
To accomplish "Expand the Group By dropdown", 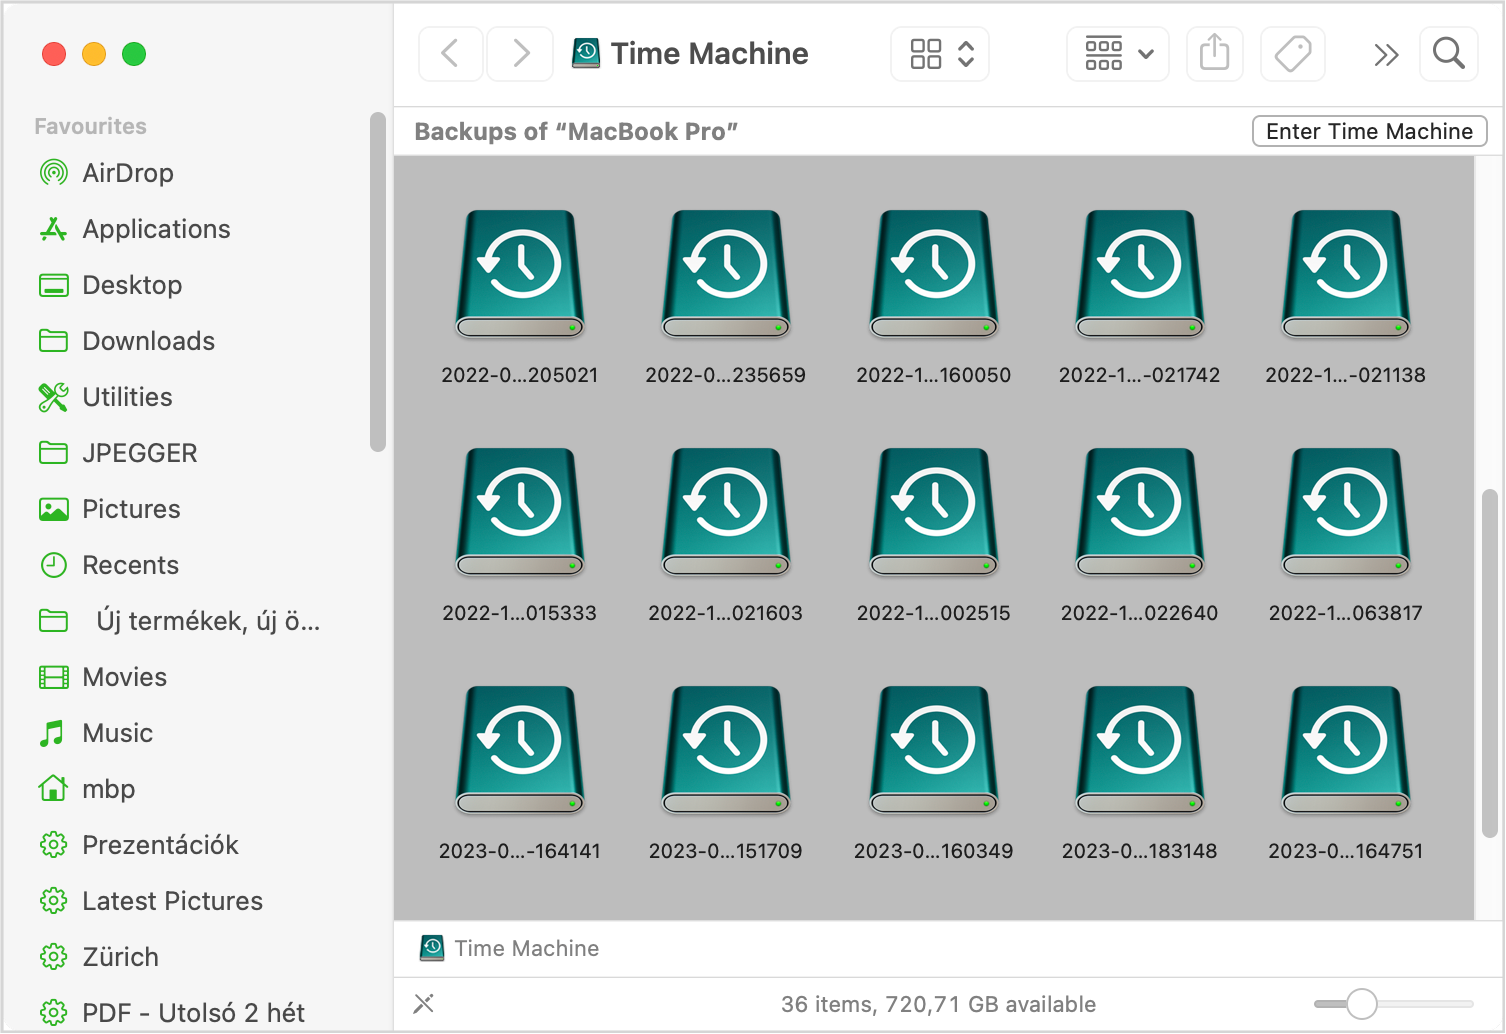I will pyautogui.click(x=1118, y=53).
